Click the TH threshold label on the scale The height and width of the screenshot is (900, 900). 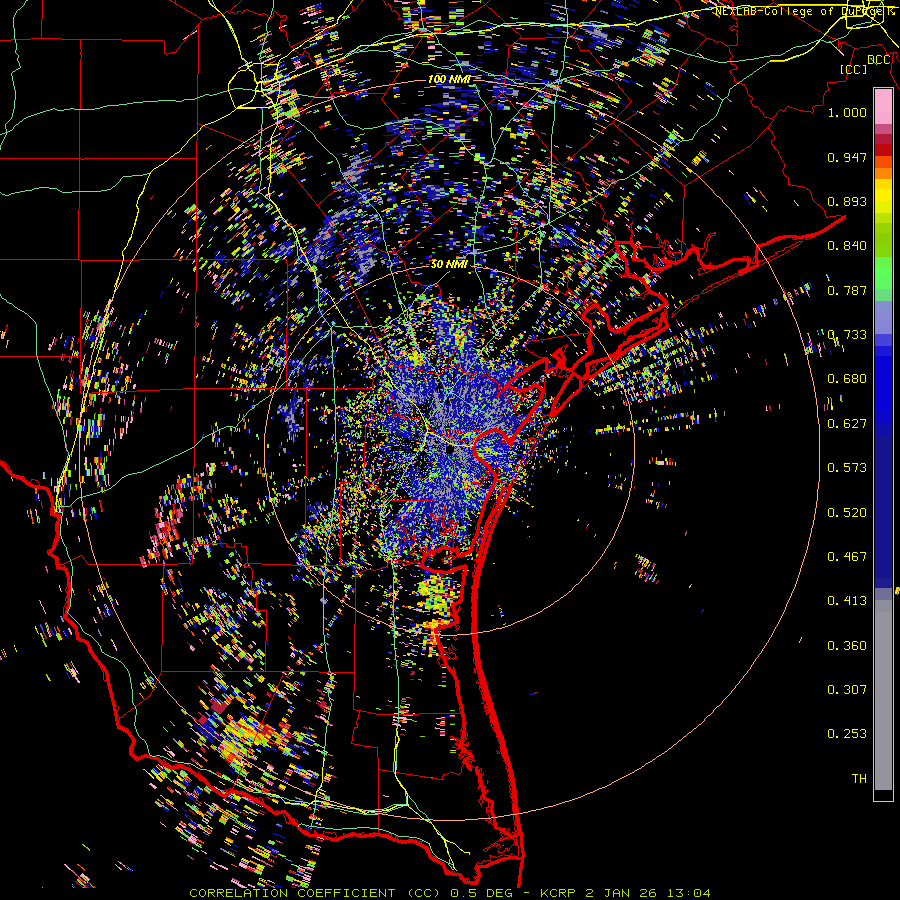[x=859, y=779]
